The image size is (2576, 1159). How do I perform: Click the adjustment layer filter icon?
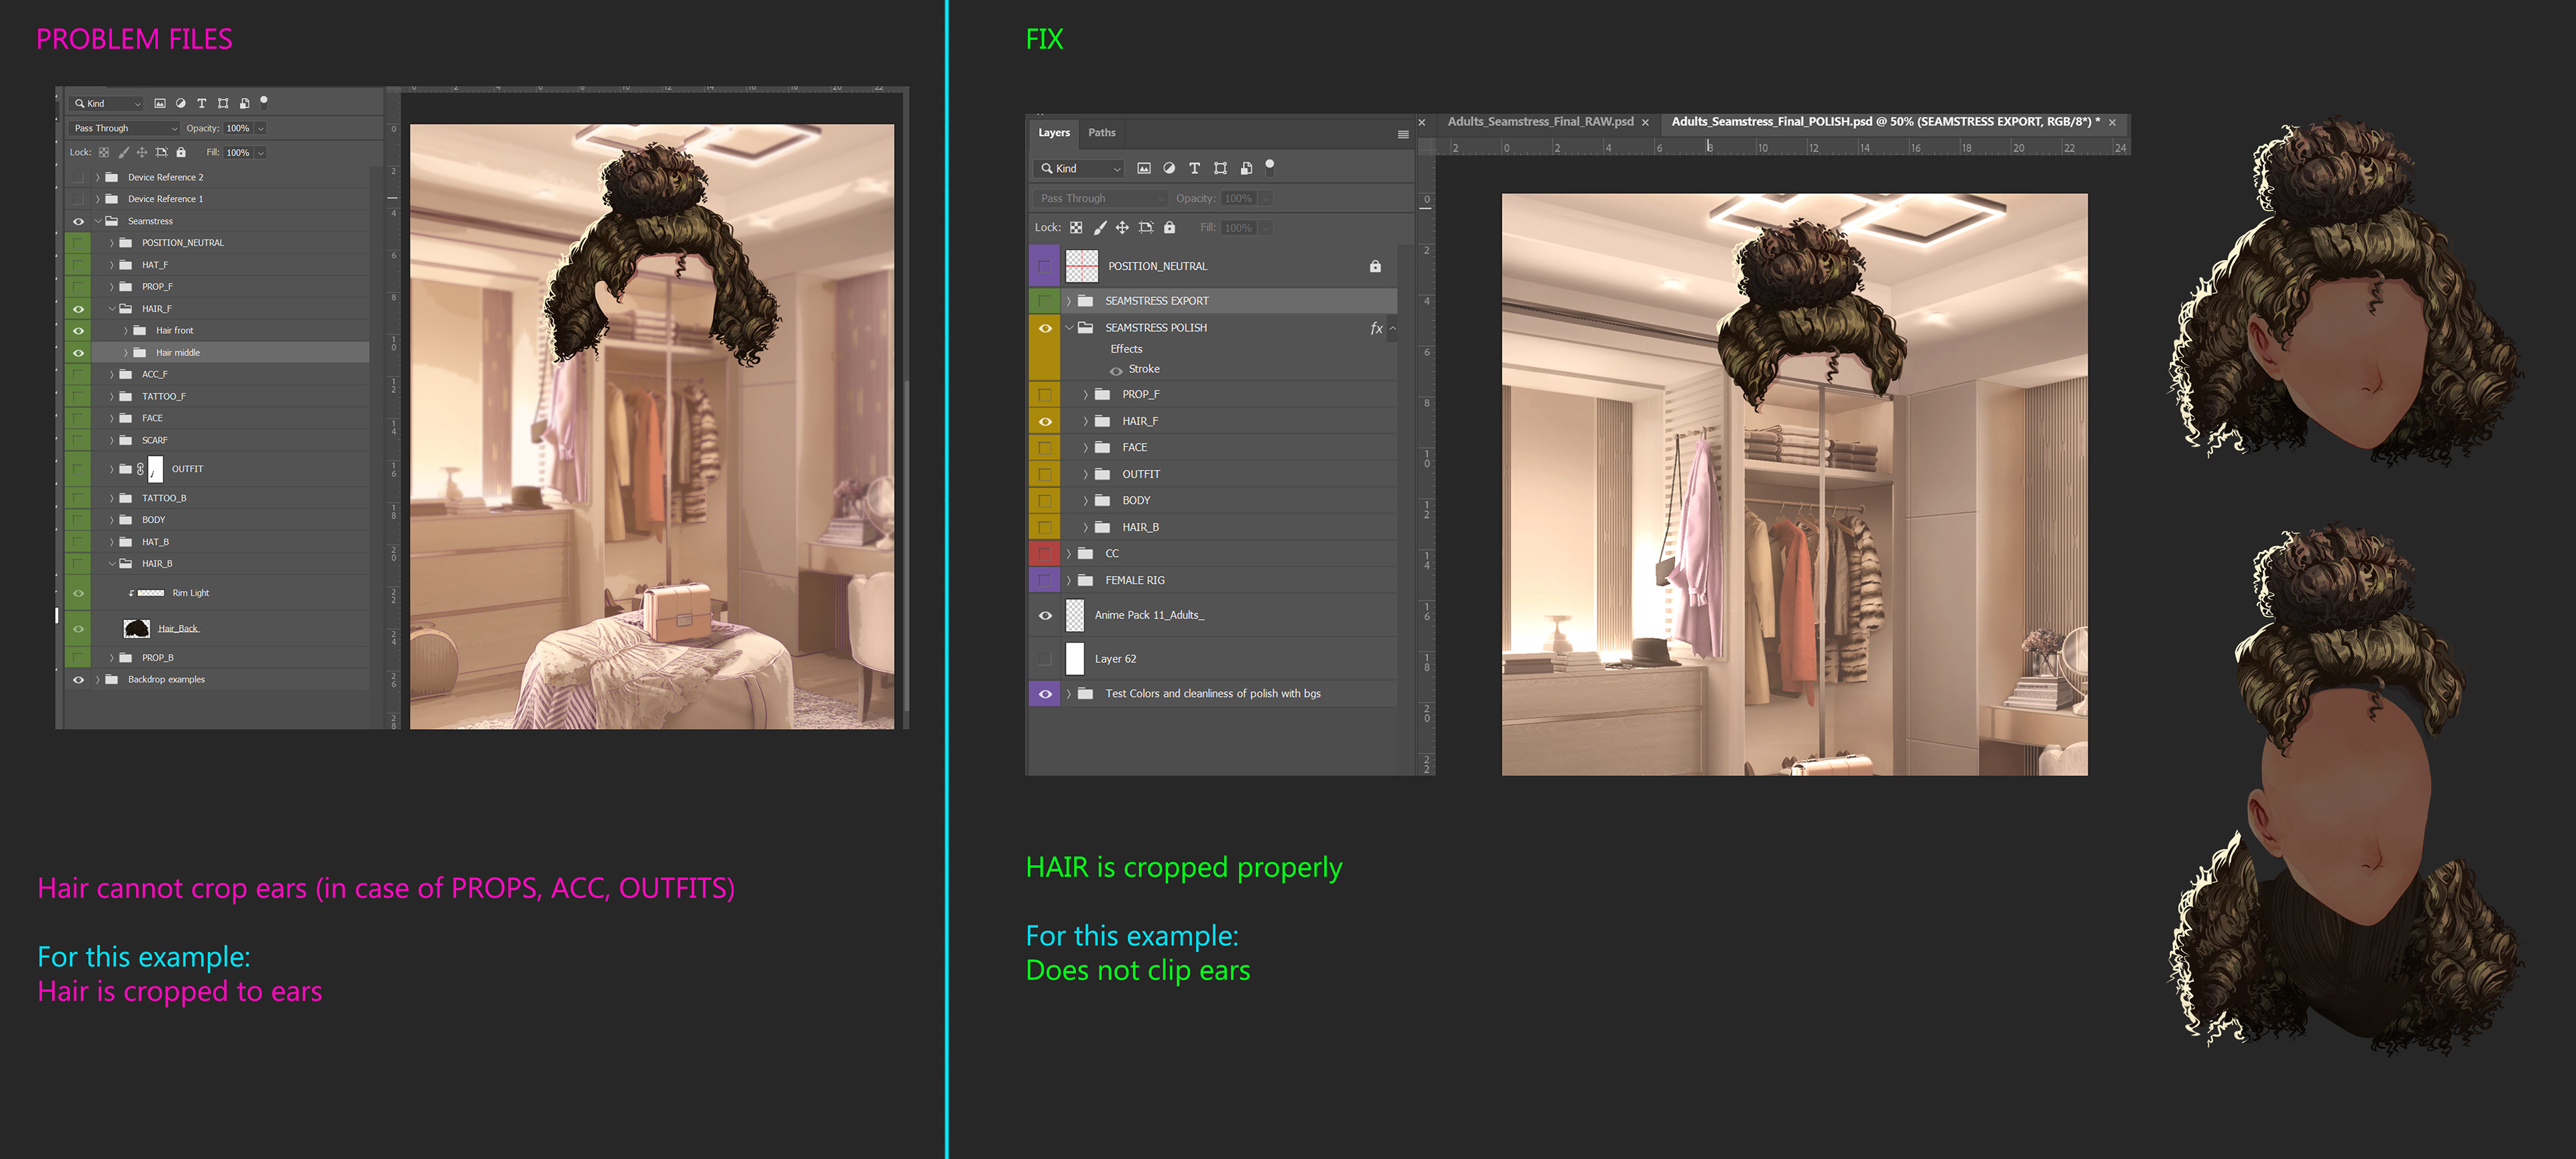pyautogui.click(x=1169, y=168)
